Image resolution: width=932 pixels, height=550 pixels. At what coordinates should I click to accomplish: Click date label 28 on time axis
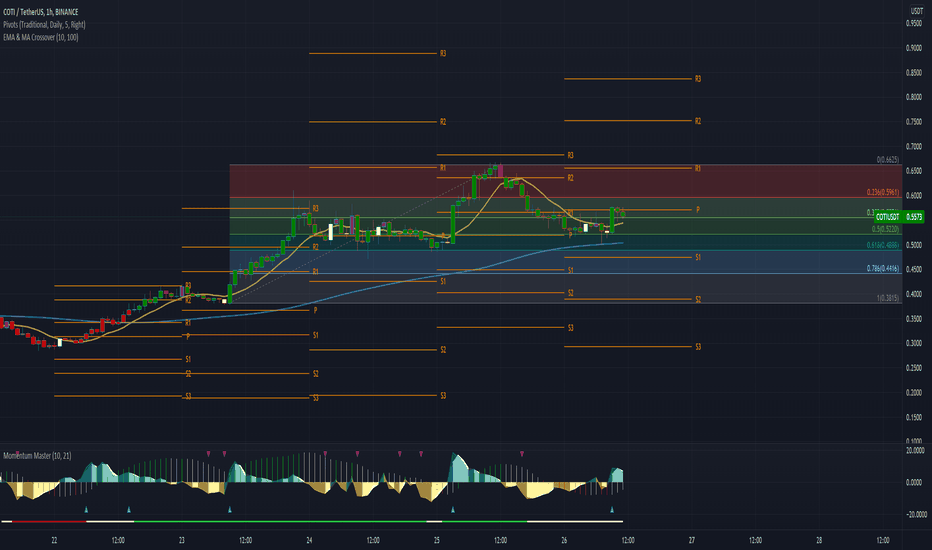point(819,540)
